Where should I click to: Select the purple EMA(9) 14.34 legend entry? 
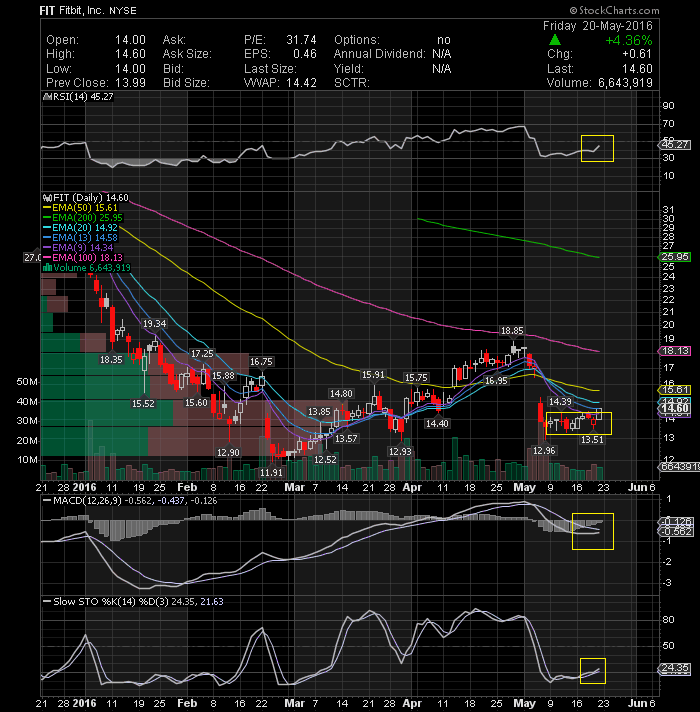pyautogui.click(x=78, y=247)
